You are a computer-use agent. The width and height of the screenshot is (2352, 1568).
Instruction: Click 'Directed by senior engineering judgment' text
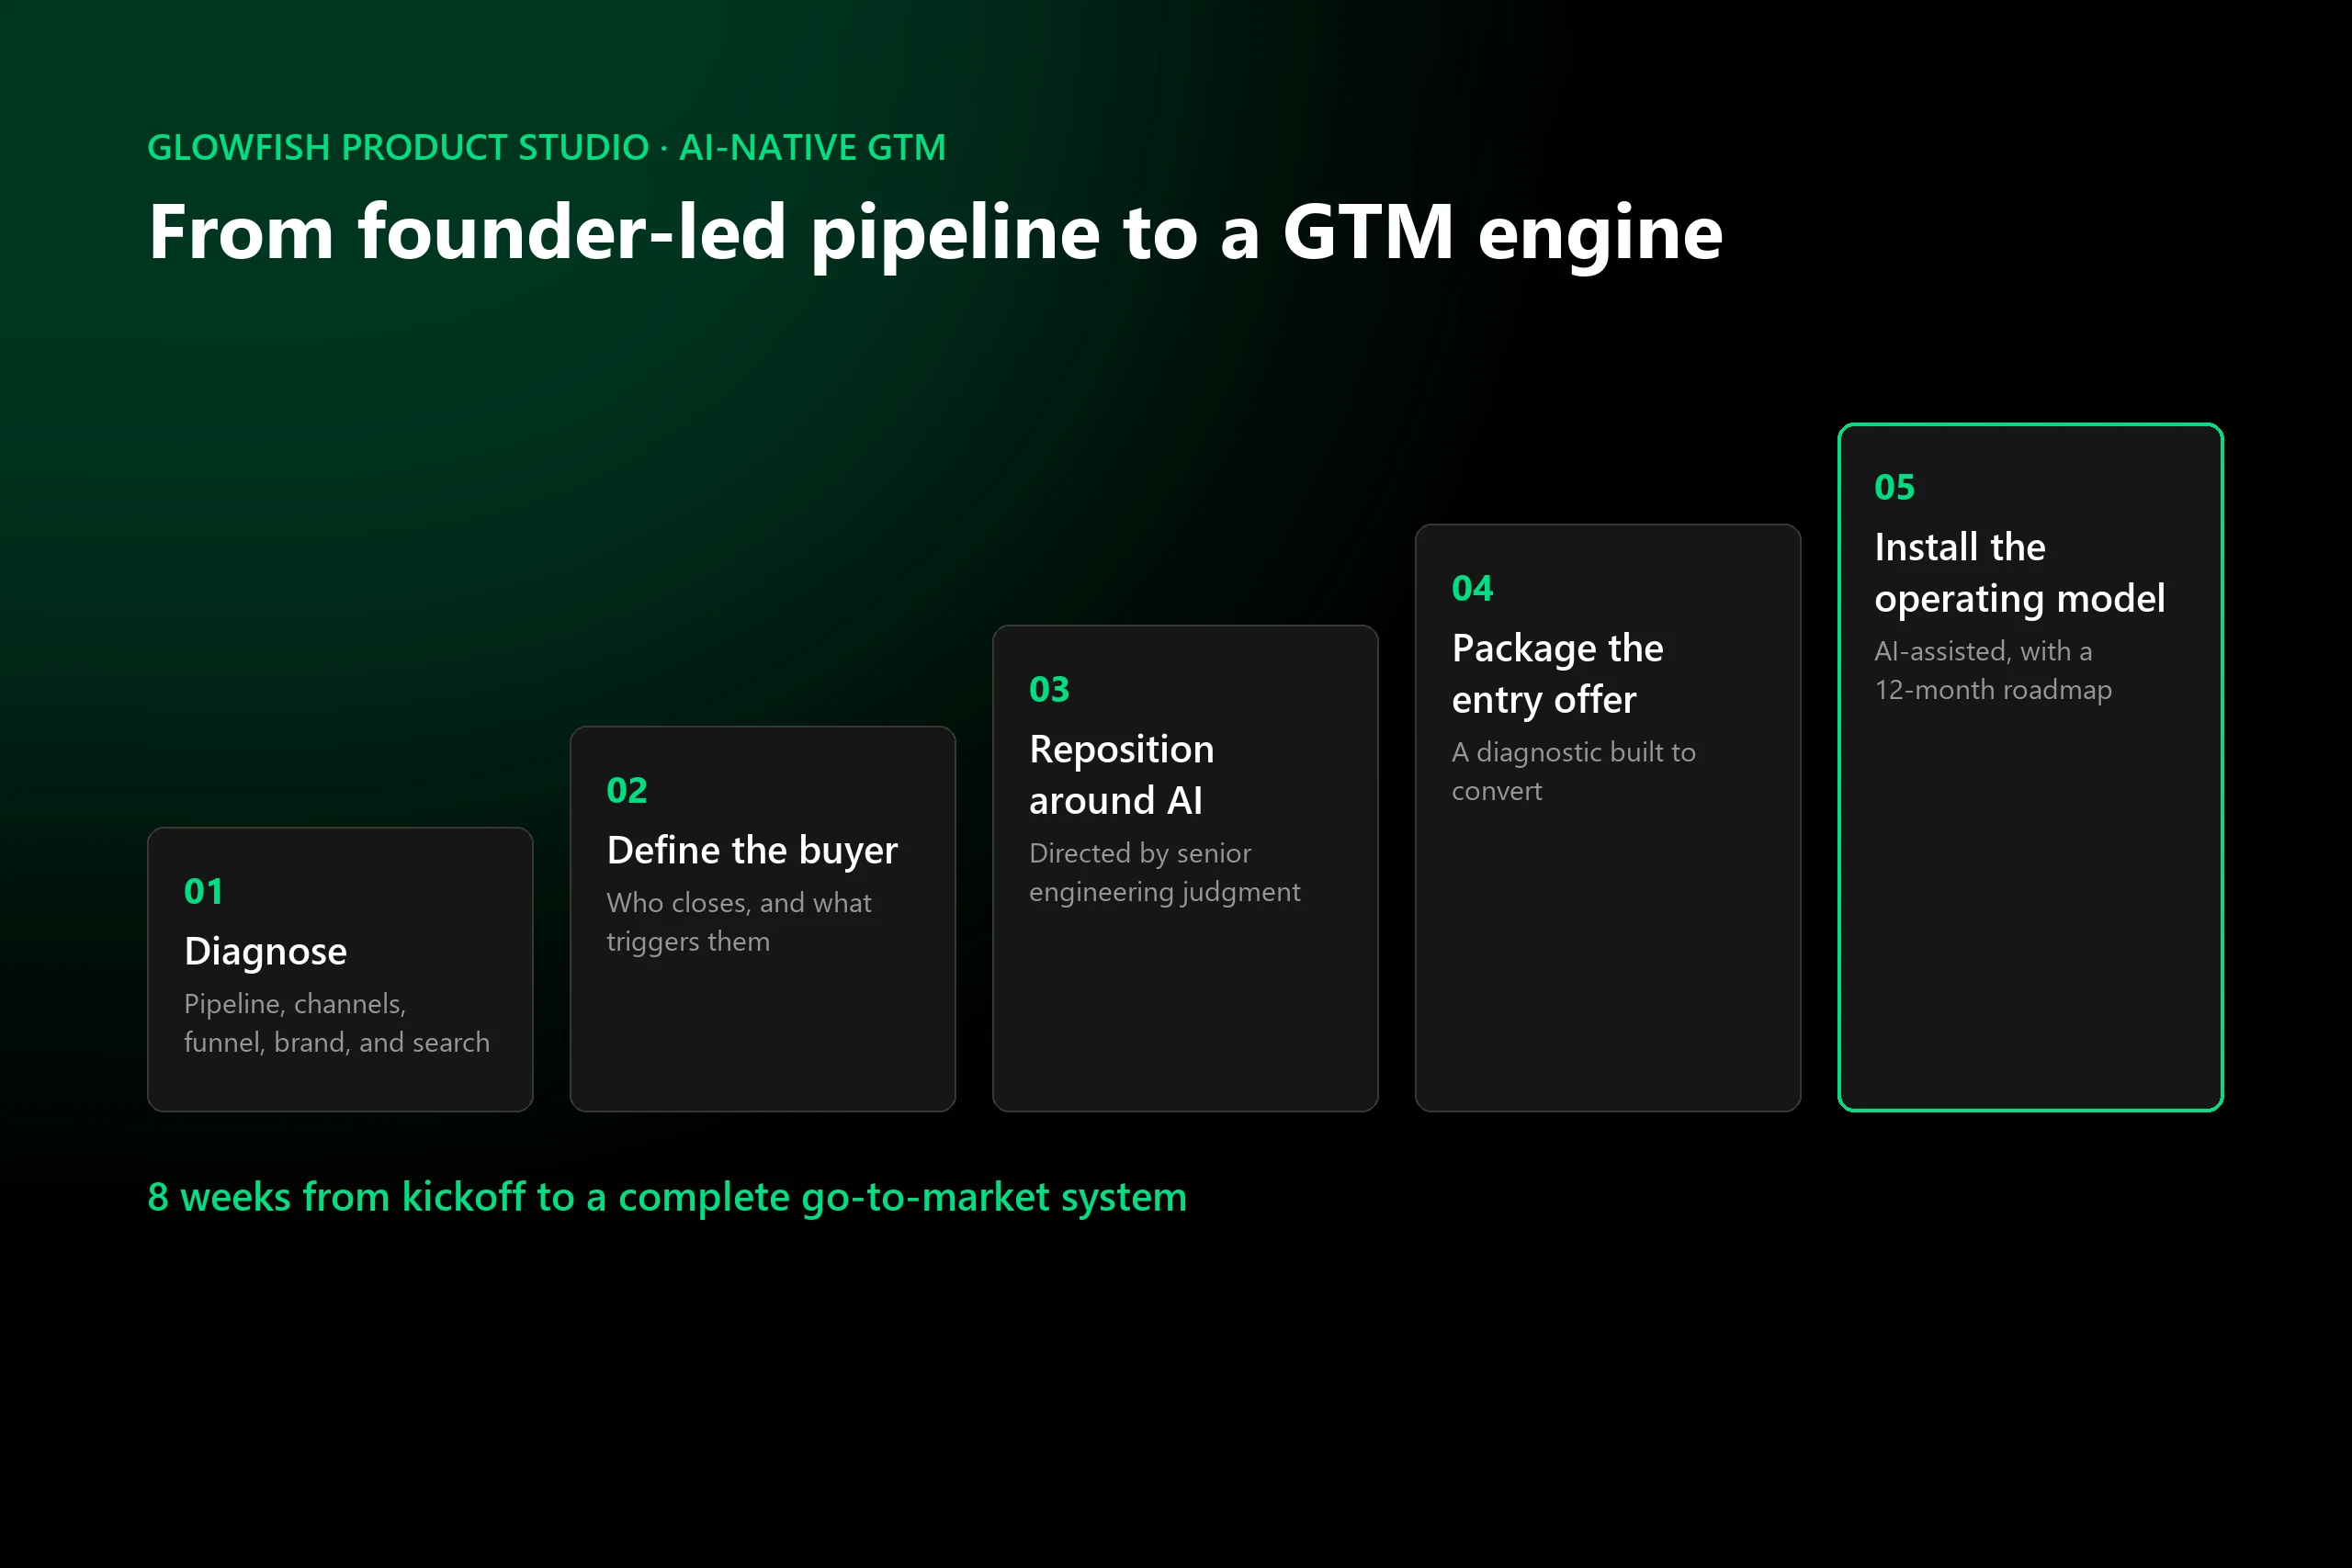tap(1165, 872)
